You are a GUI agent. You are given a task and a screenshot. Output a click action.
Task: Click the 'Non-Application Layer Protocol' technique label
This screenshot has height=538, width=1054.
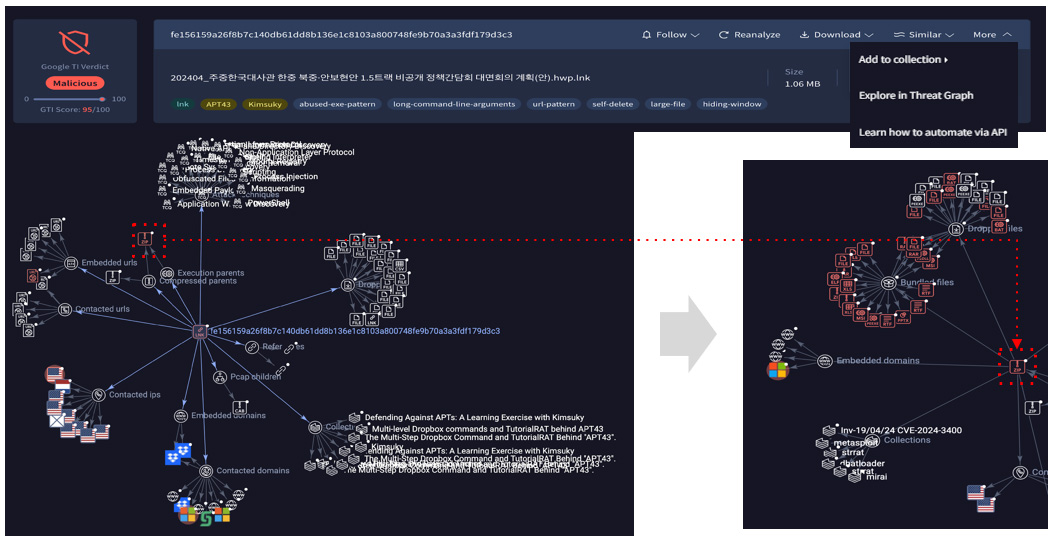click(x=296, y=153)
